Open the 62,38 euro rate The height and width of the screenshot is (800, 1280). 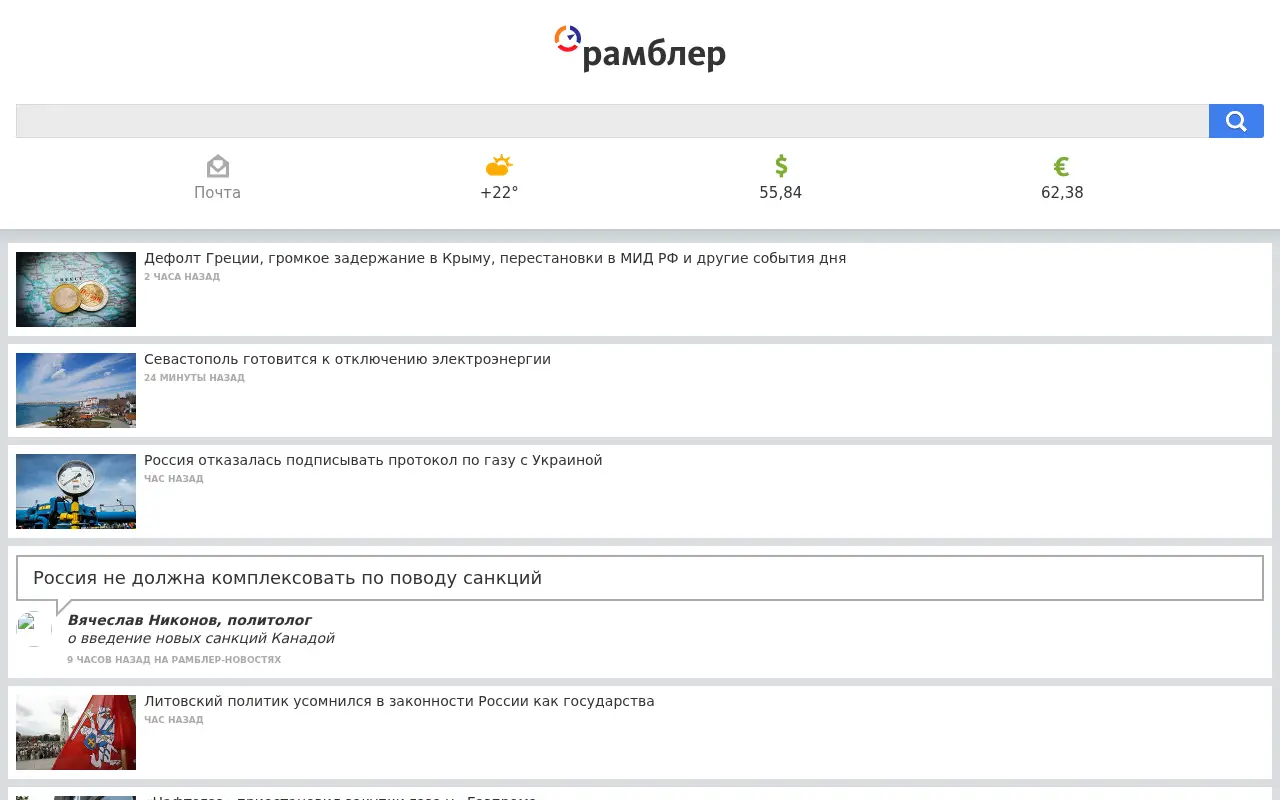point(1062,192)
